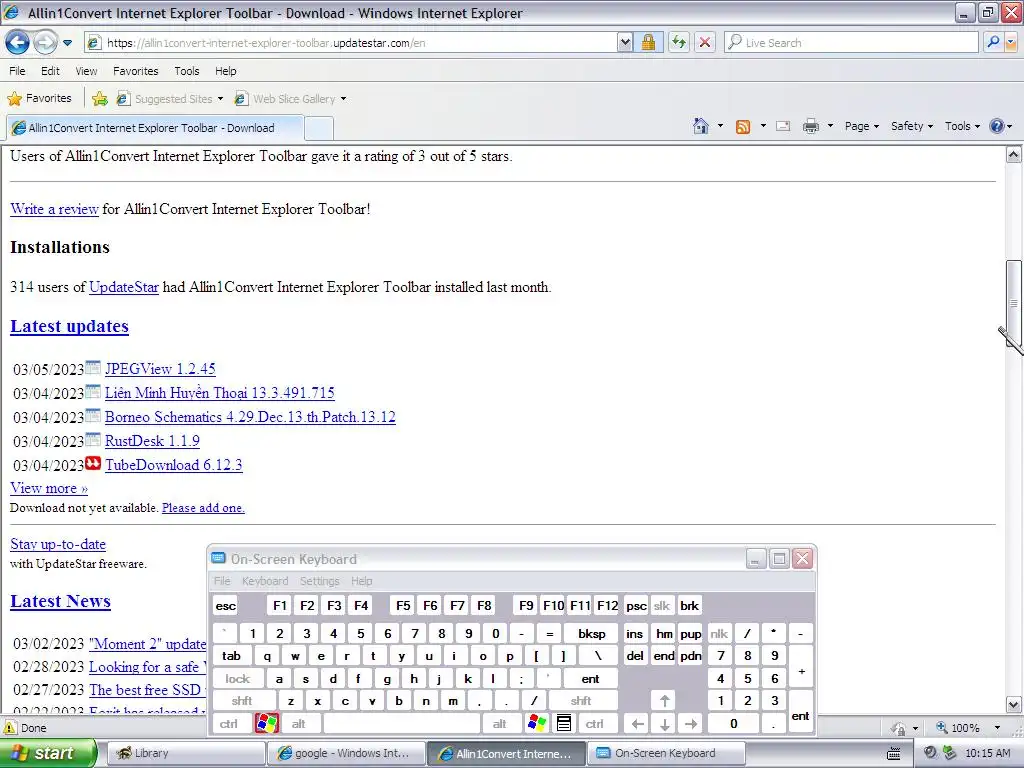The image size is (1024, 768).
Task: Open the Edit menu in Internet Explorer
Action: click(50, 71)
